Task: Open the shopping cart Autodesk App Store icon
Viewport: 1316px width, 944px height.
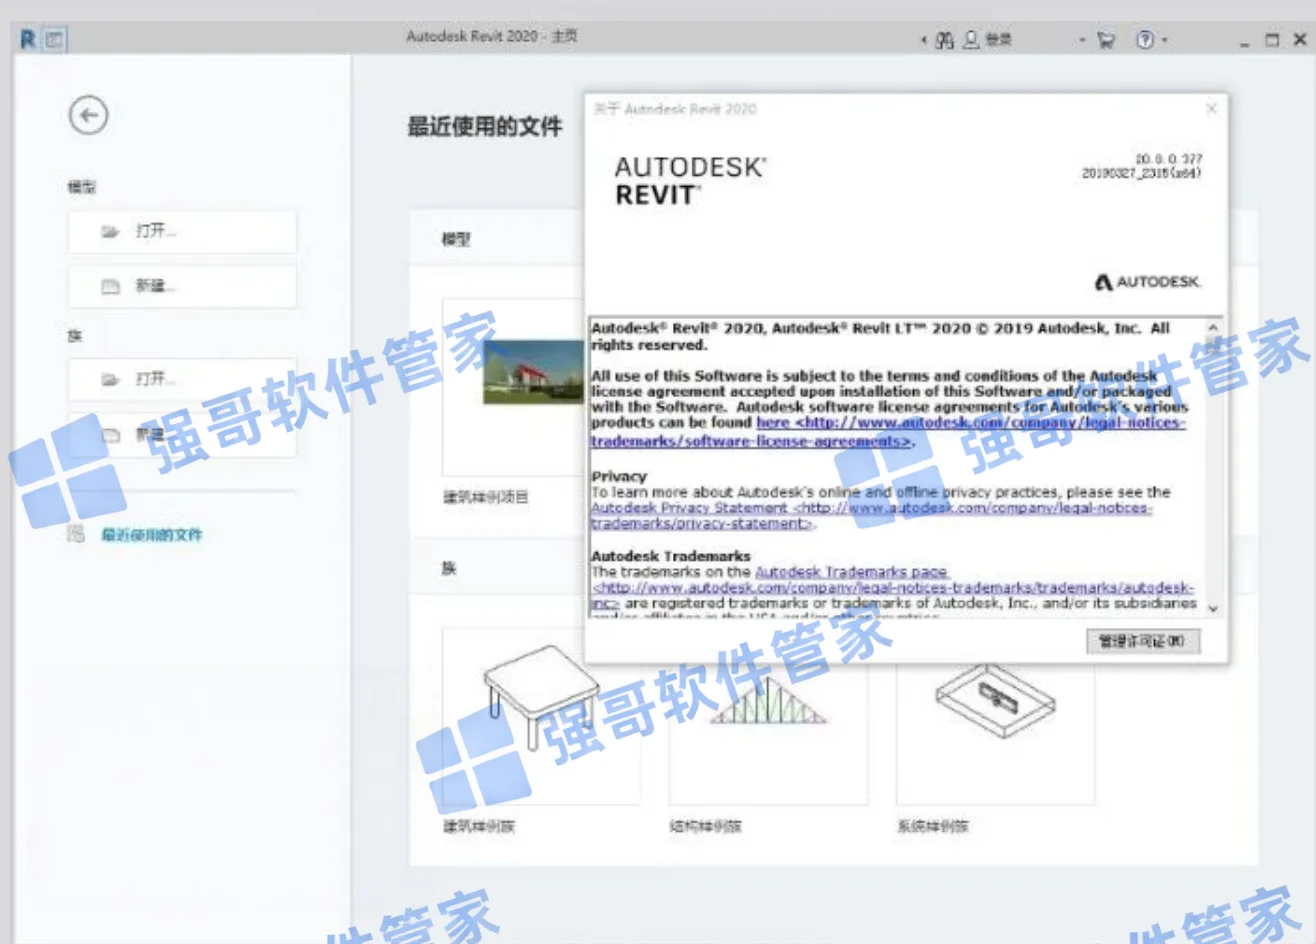Action: tap(1106, 40)
